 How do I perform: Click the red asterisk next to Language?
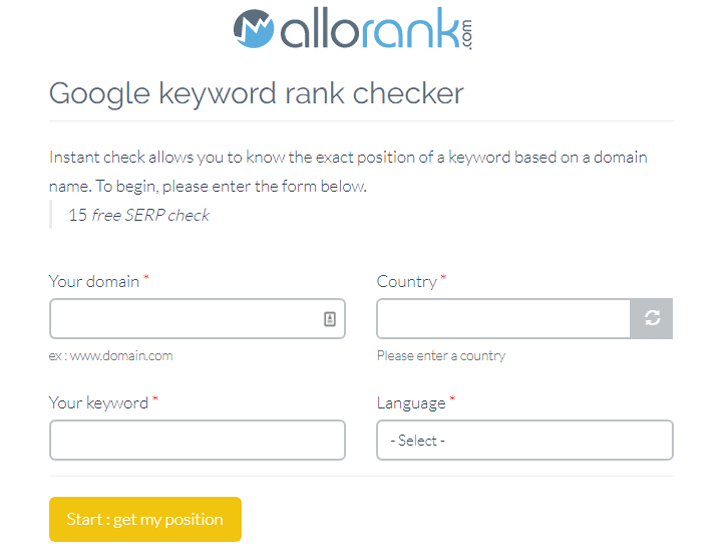pyautogui.click(x=452, y=401)
